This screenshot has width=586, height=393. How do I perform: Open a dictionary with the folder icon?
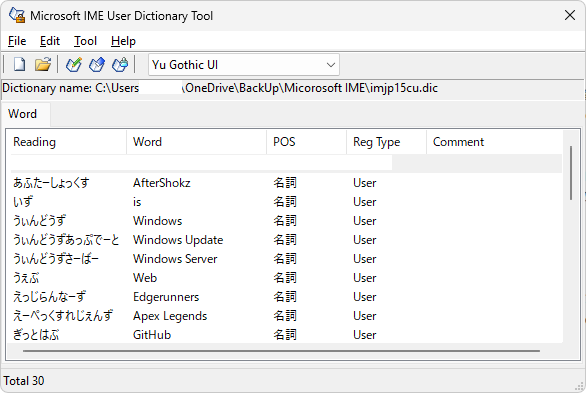(43, 65)
